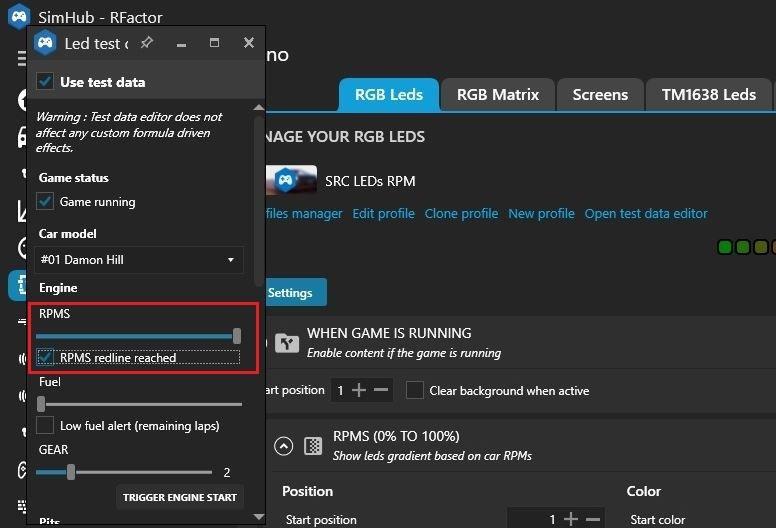Click the second green LED preview
Image resolution: width=776 pixels, height=528 pixels.
[x=742, y=247]
